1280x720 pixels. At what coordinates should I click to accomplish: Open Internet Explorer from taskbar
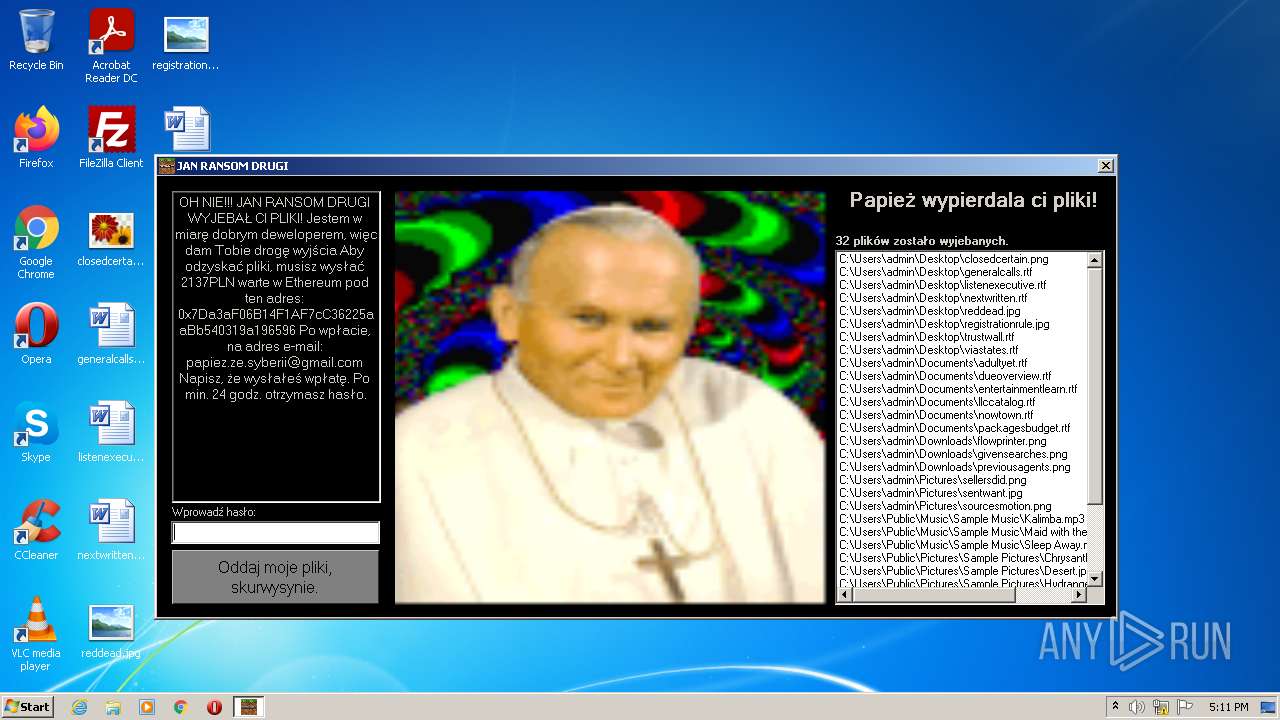click(x=79, y=707)
